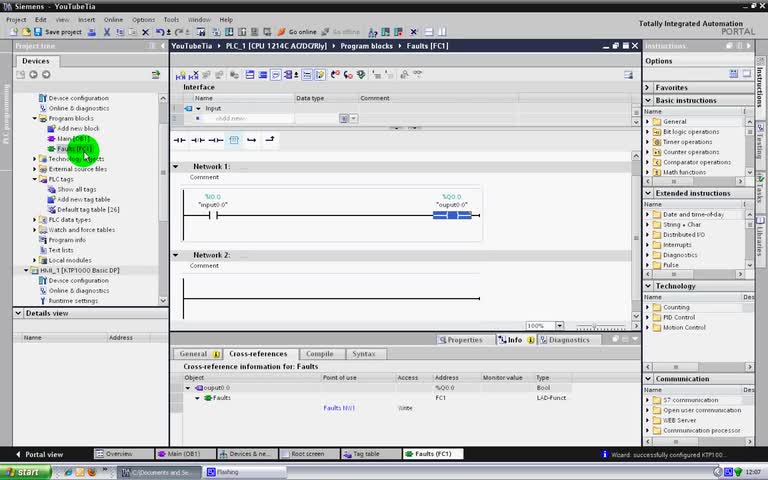Collapse the Details view panel

pos(18,313)
